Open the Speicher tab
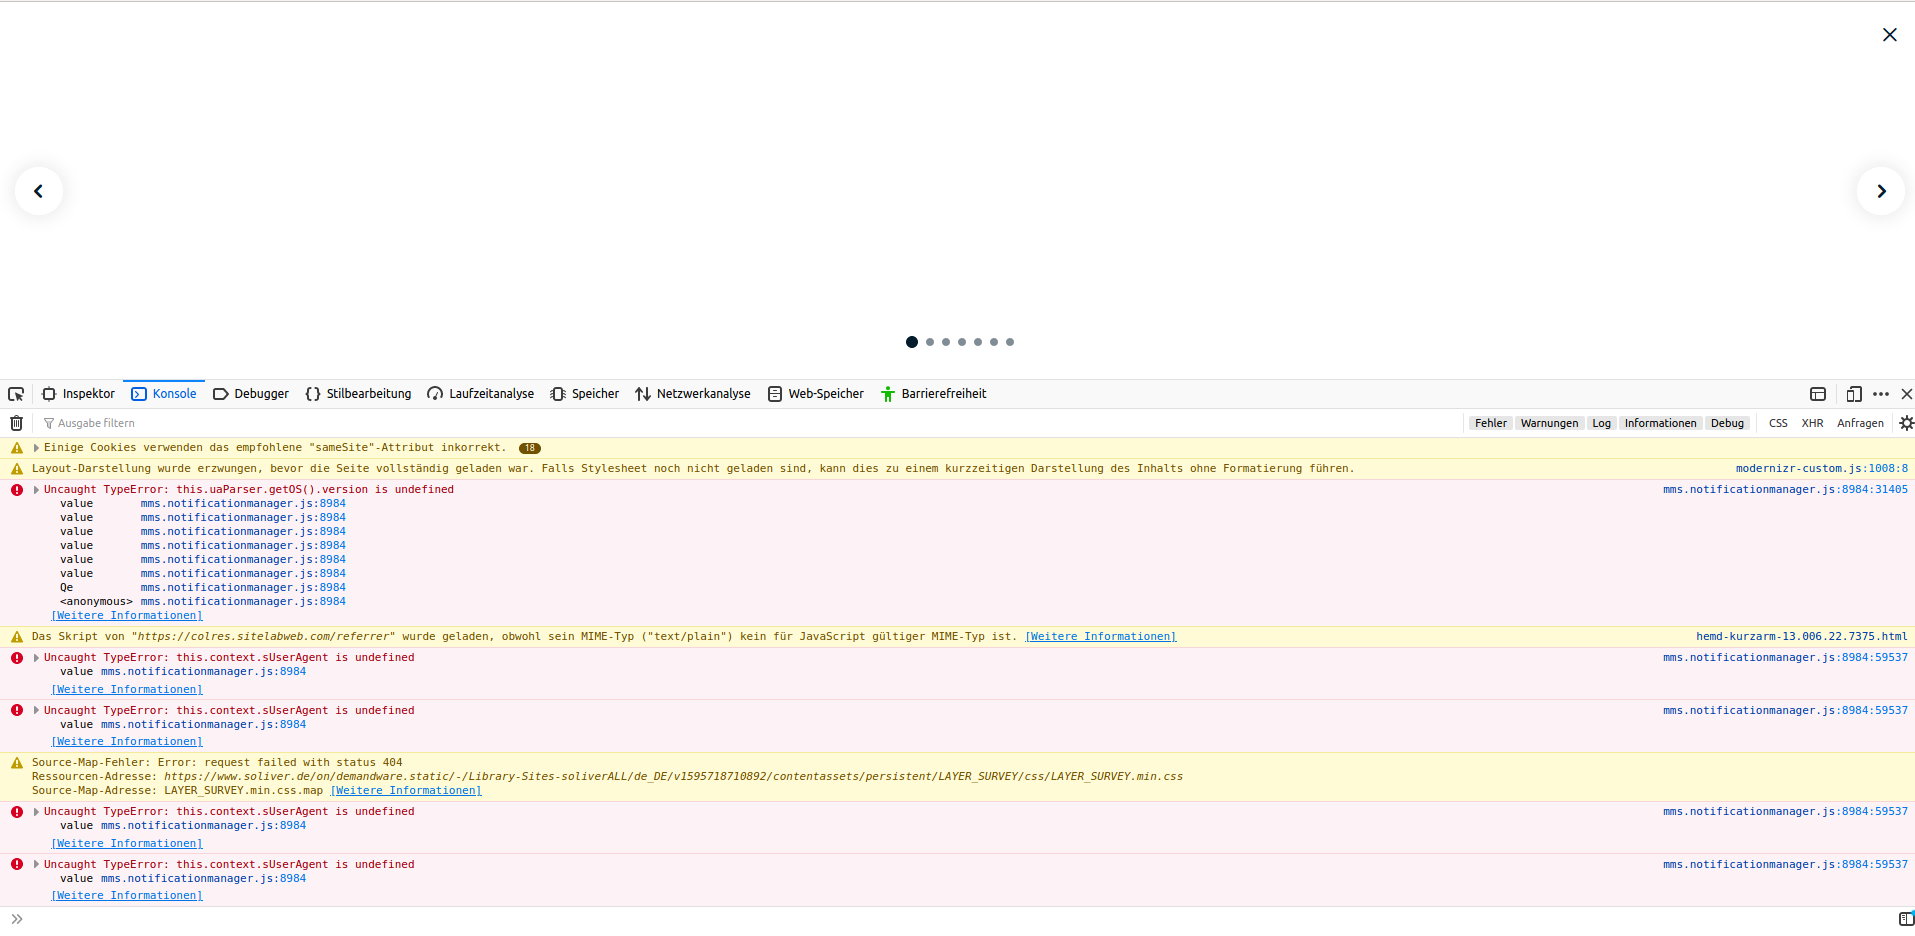 pyautogui.click(x=585, y=394)
